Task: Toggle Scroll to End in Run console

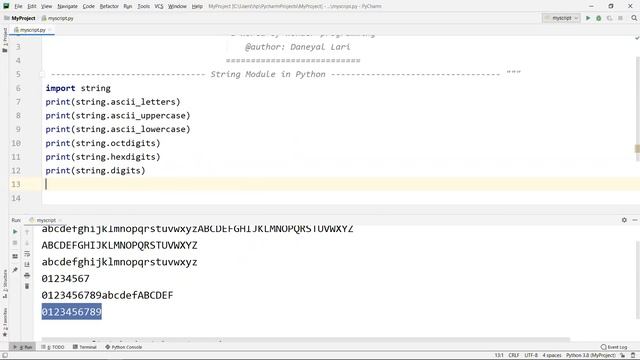Action: [27, 264]
